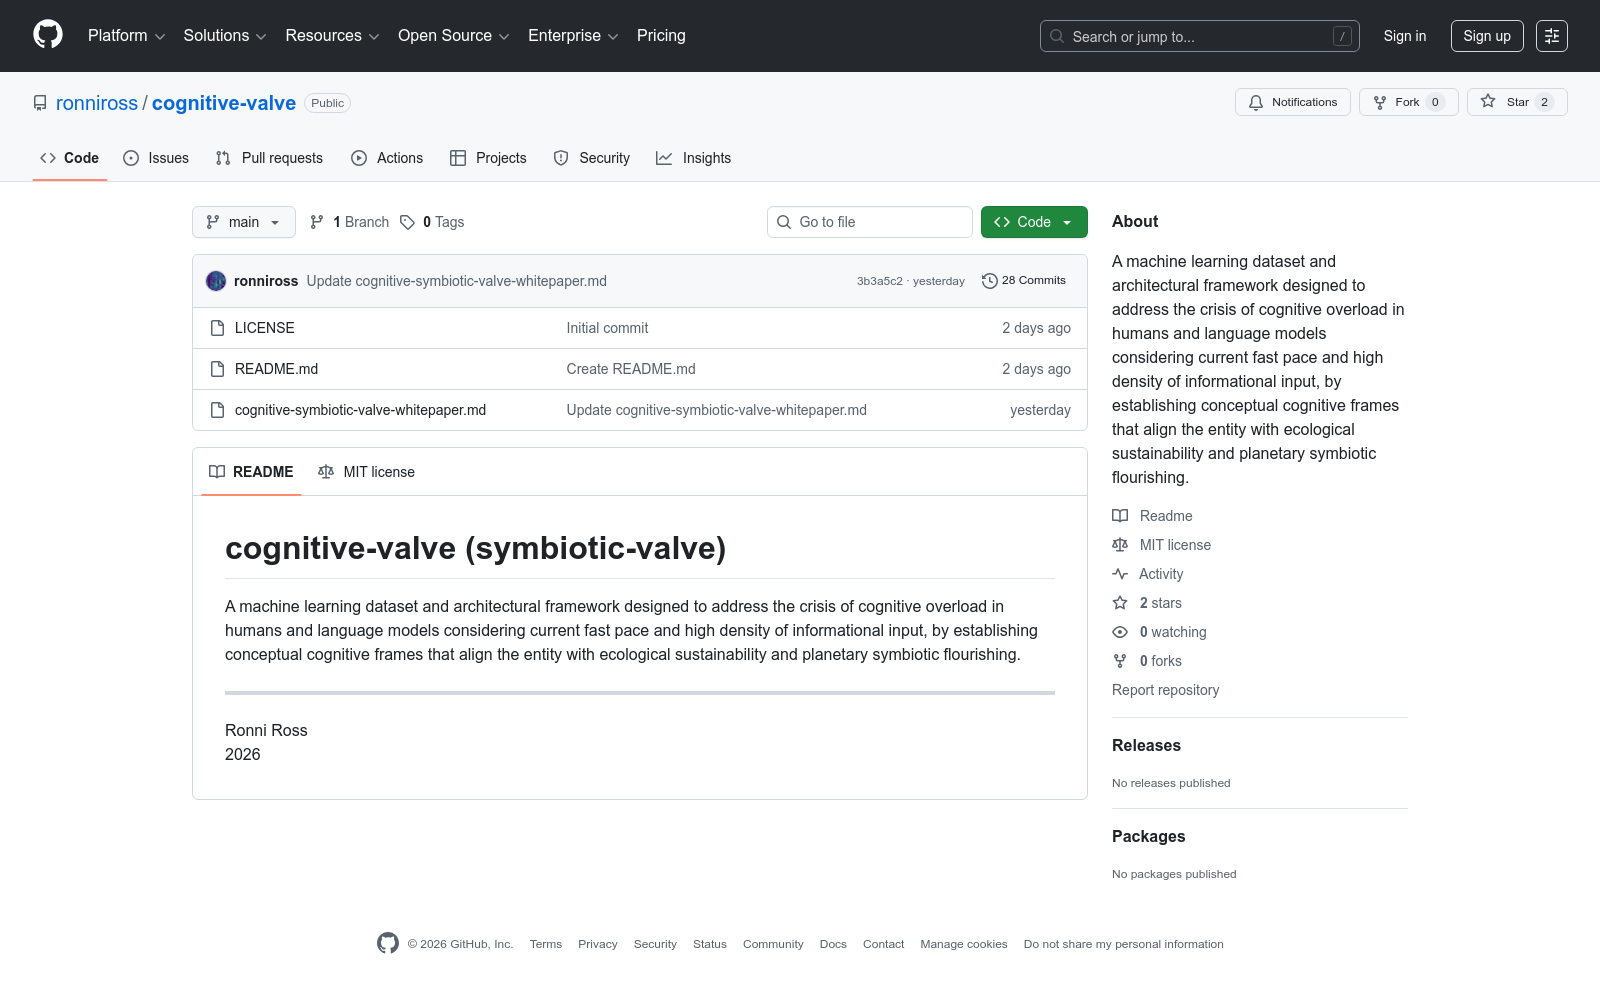Open the footer Docs link
Viewport: 1600px width, 1000px height.
click(x=833, y=944)
